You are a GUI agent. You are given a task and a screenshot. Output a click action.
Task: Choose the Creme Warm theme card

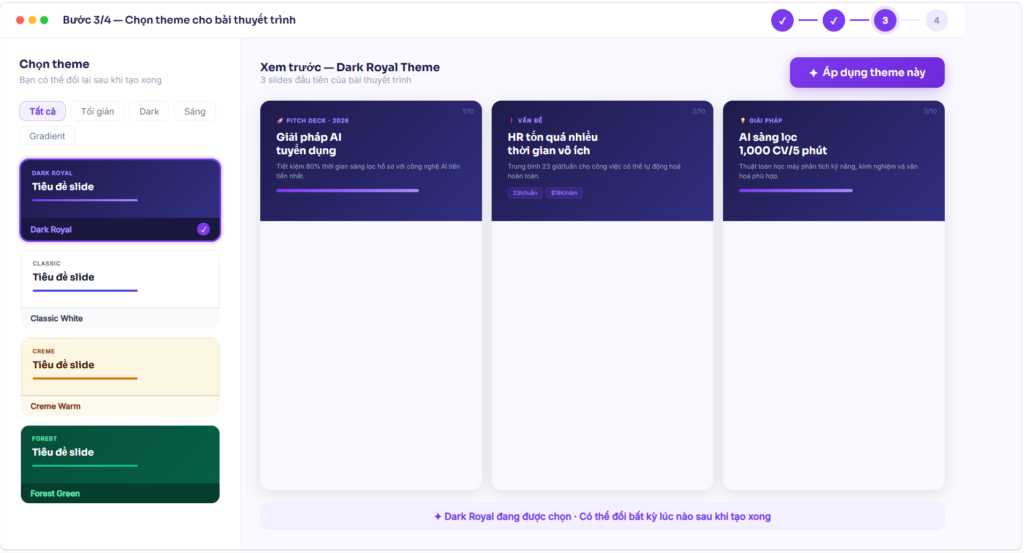[x=120, y=377]
